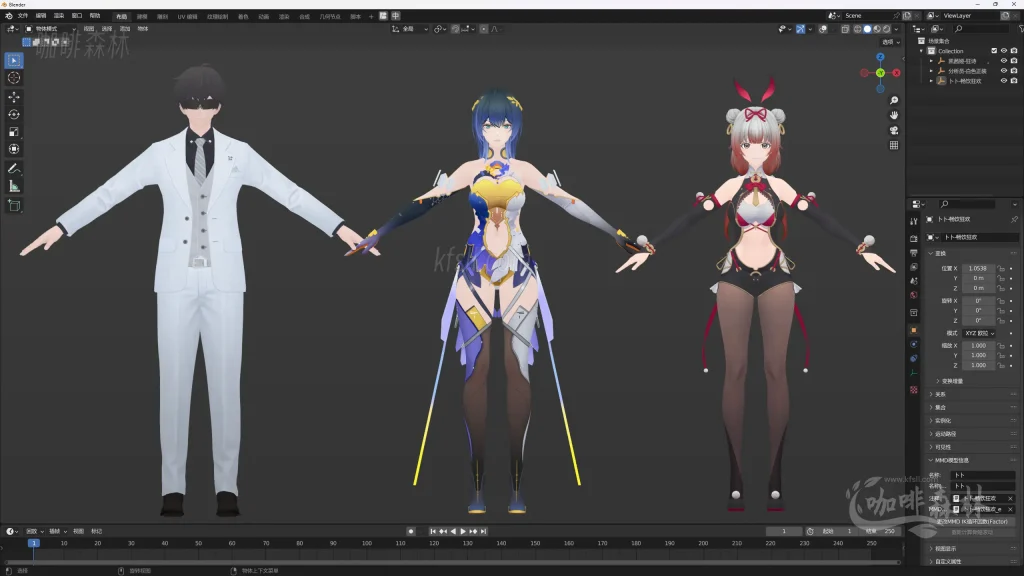
Task: Open viewport shading options dropdown arrow
Action: pos(896,29)
